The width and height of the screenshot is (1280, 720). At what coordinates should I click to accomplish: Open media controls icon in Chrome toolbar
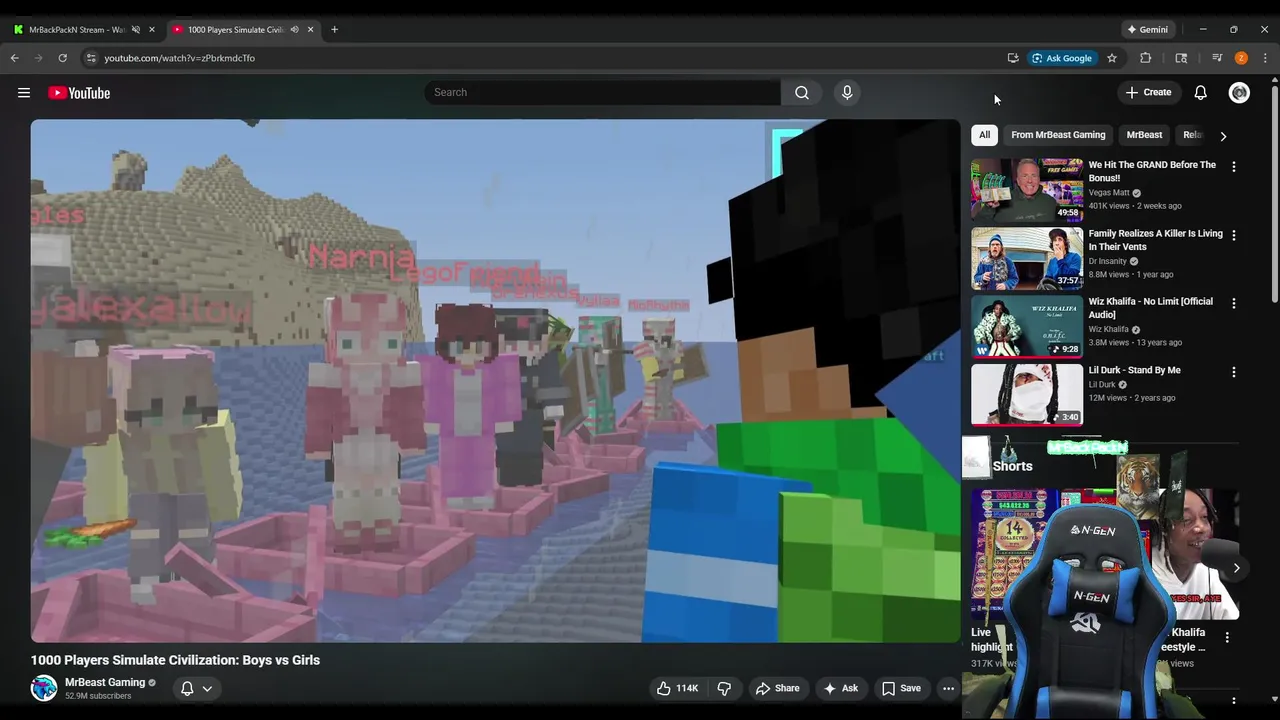tap(1217, 58)
